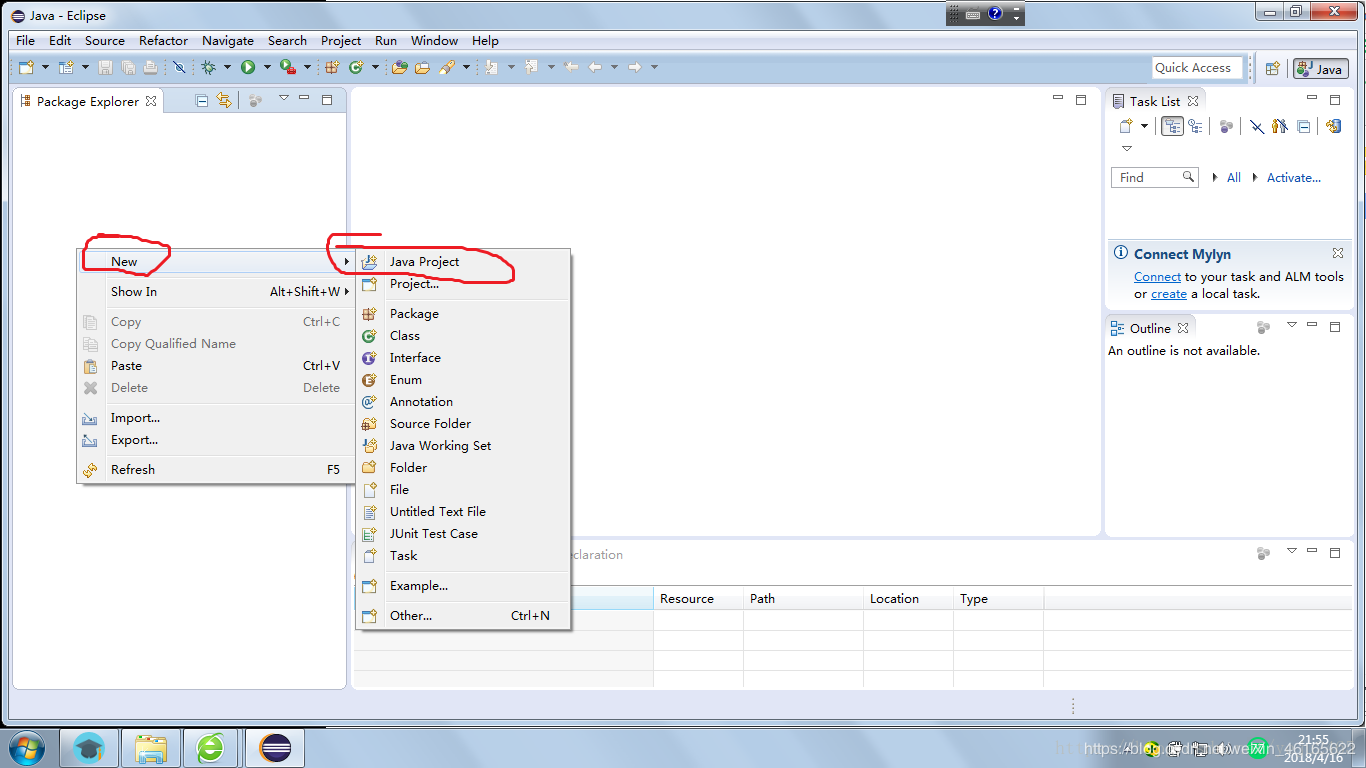Expand the New wizard dropdown arrow

44,66
